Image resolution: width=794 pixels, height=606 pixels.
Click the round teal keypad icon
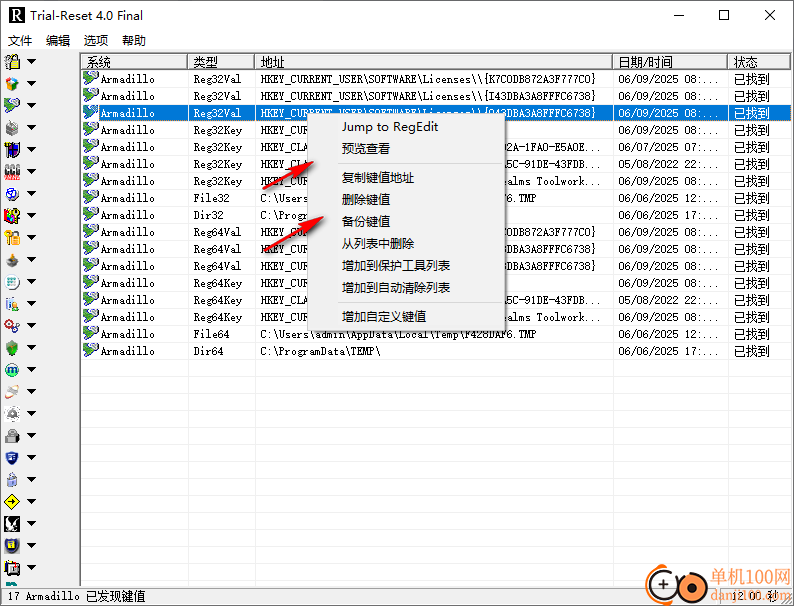[x=12, y=281]
